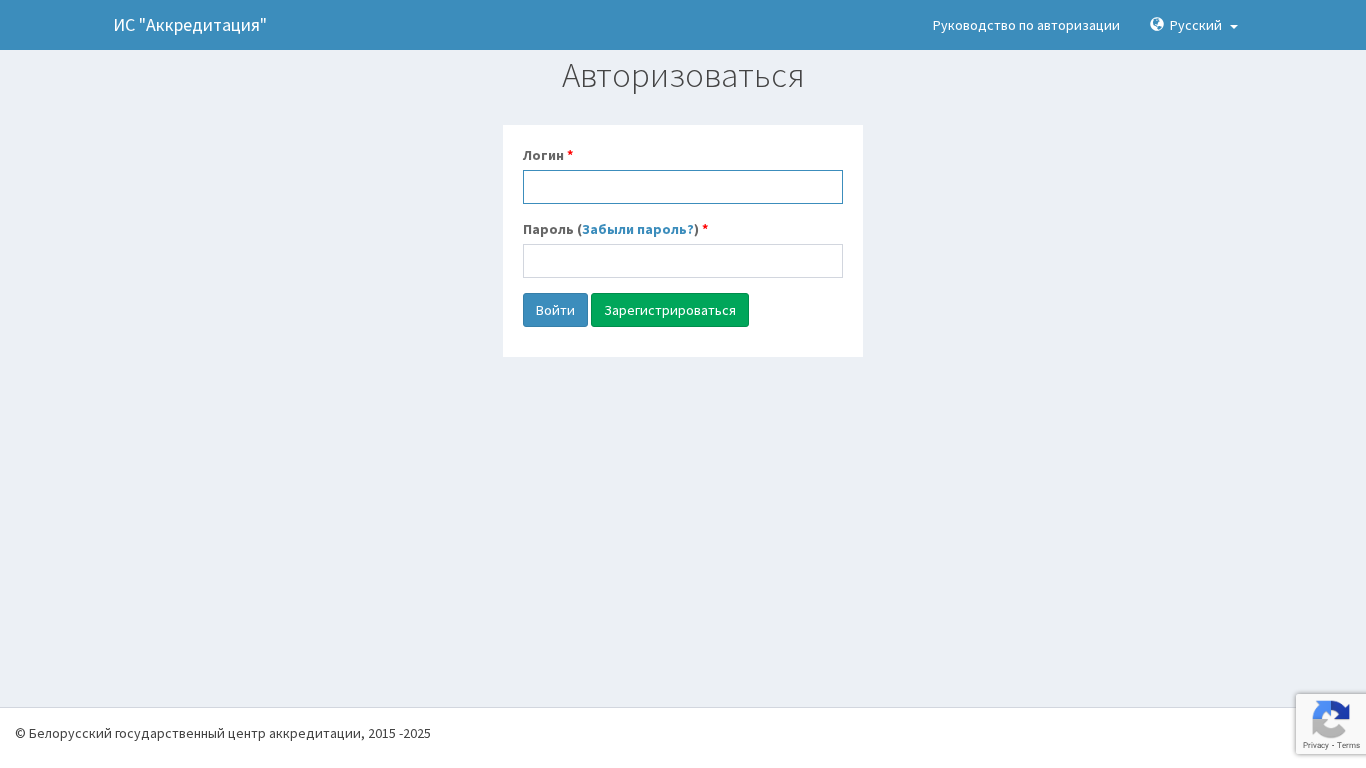Click the footer copyright text
The height and width of the screenshot is (768, 1366).
223,733
